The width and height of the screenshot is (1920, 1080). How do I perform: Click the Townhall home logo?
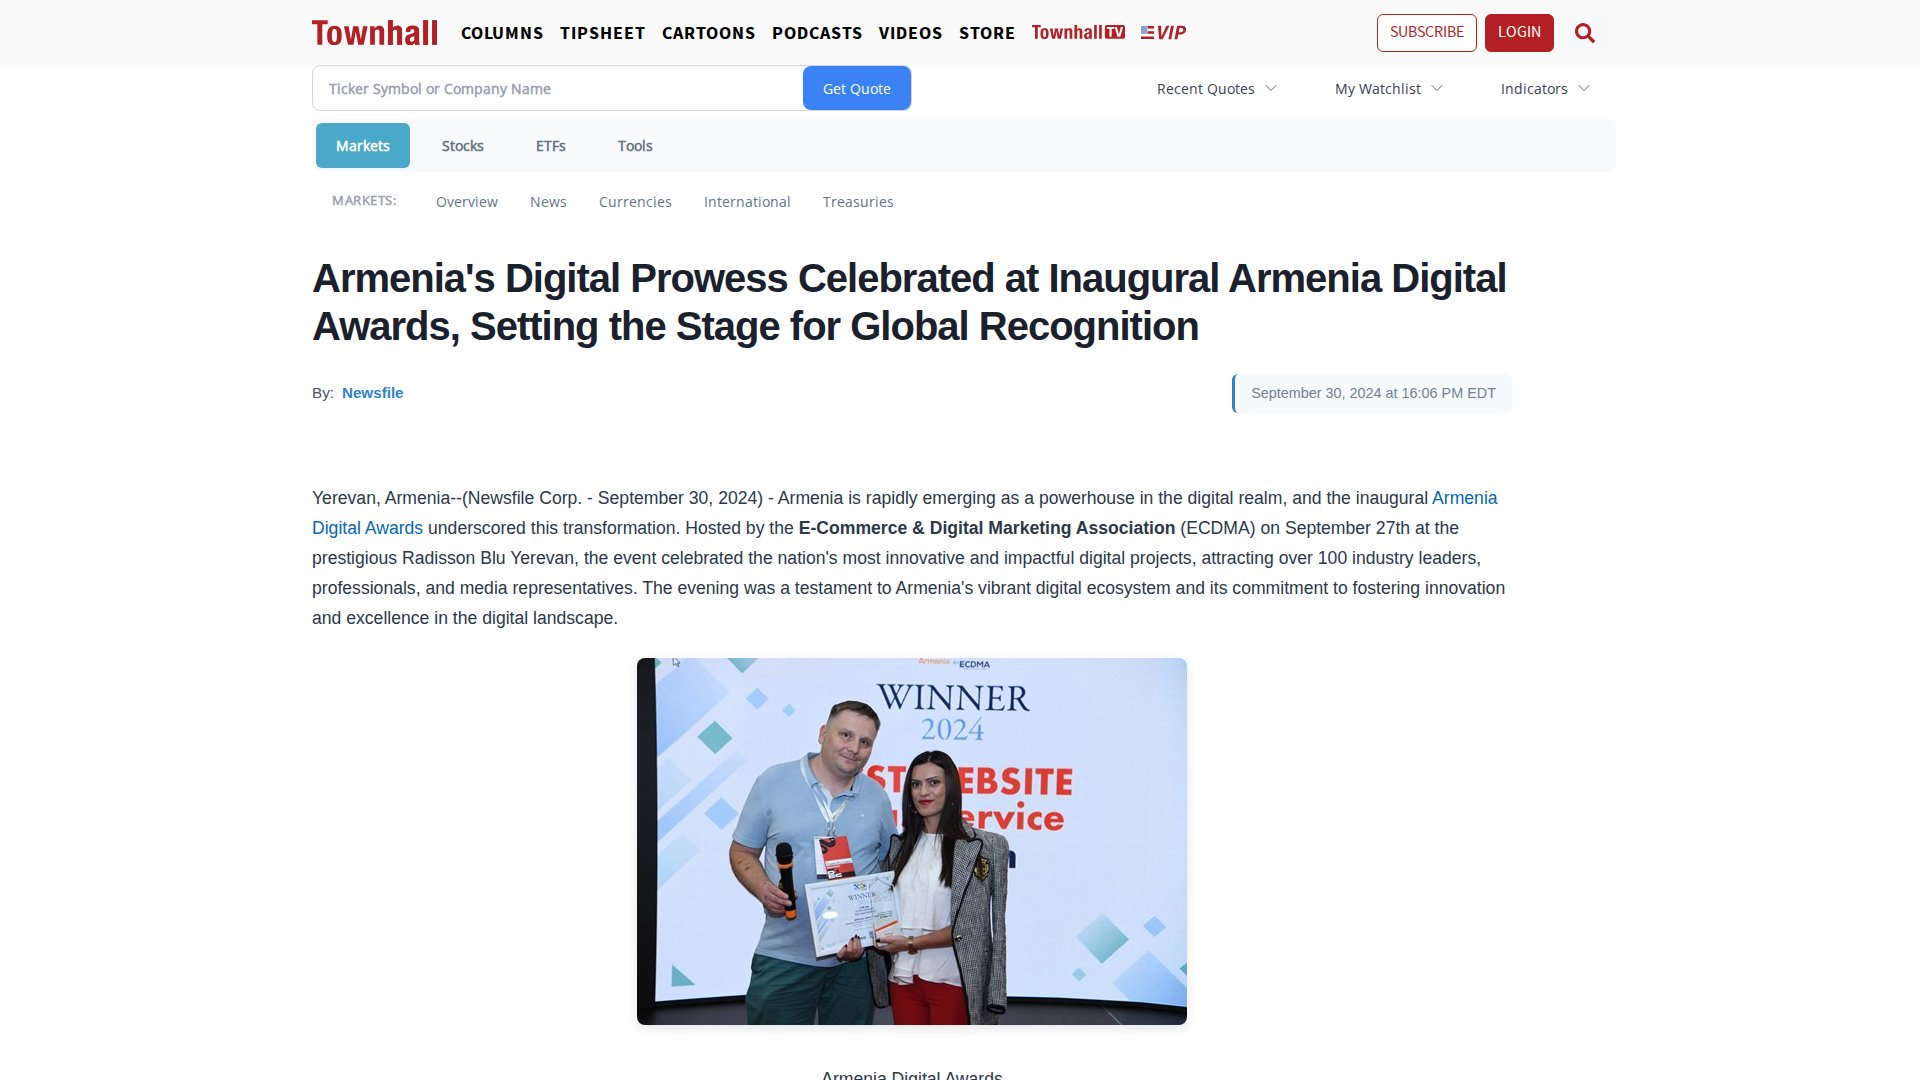374,33
